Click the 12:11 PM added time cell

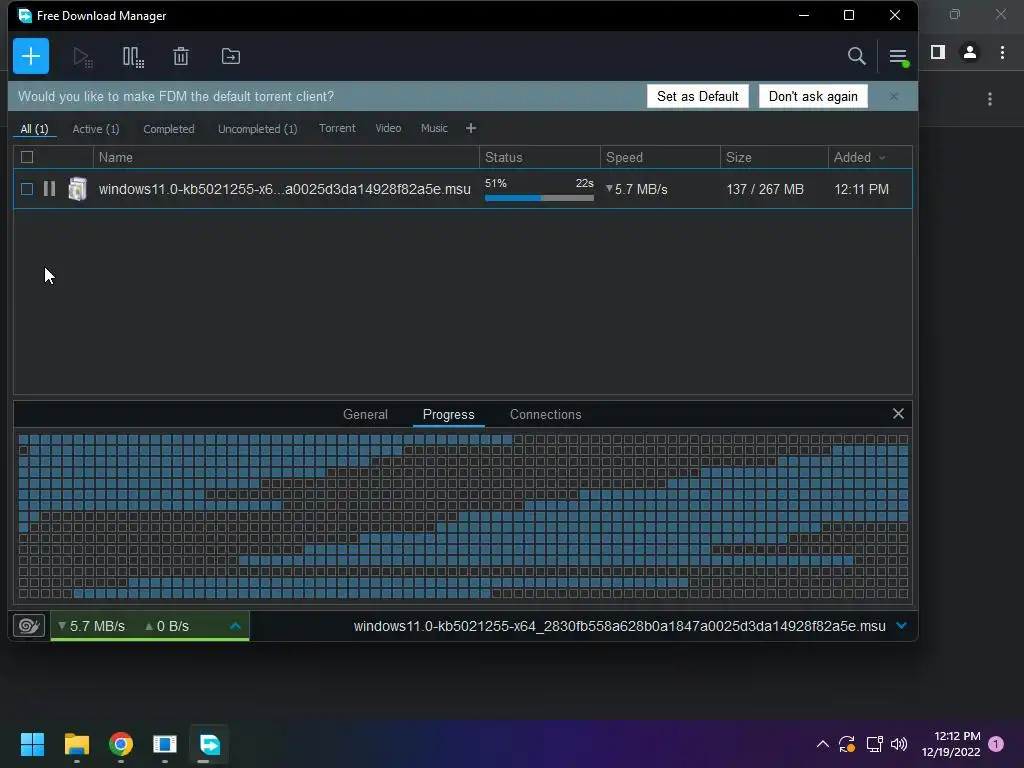coord(861,189)
